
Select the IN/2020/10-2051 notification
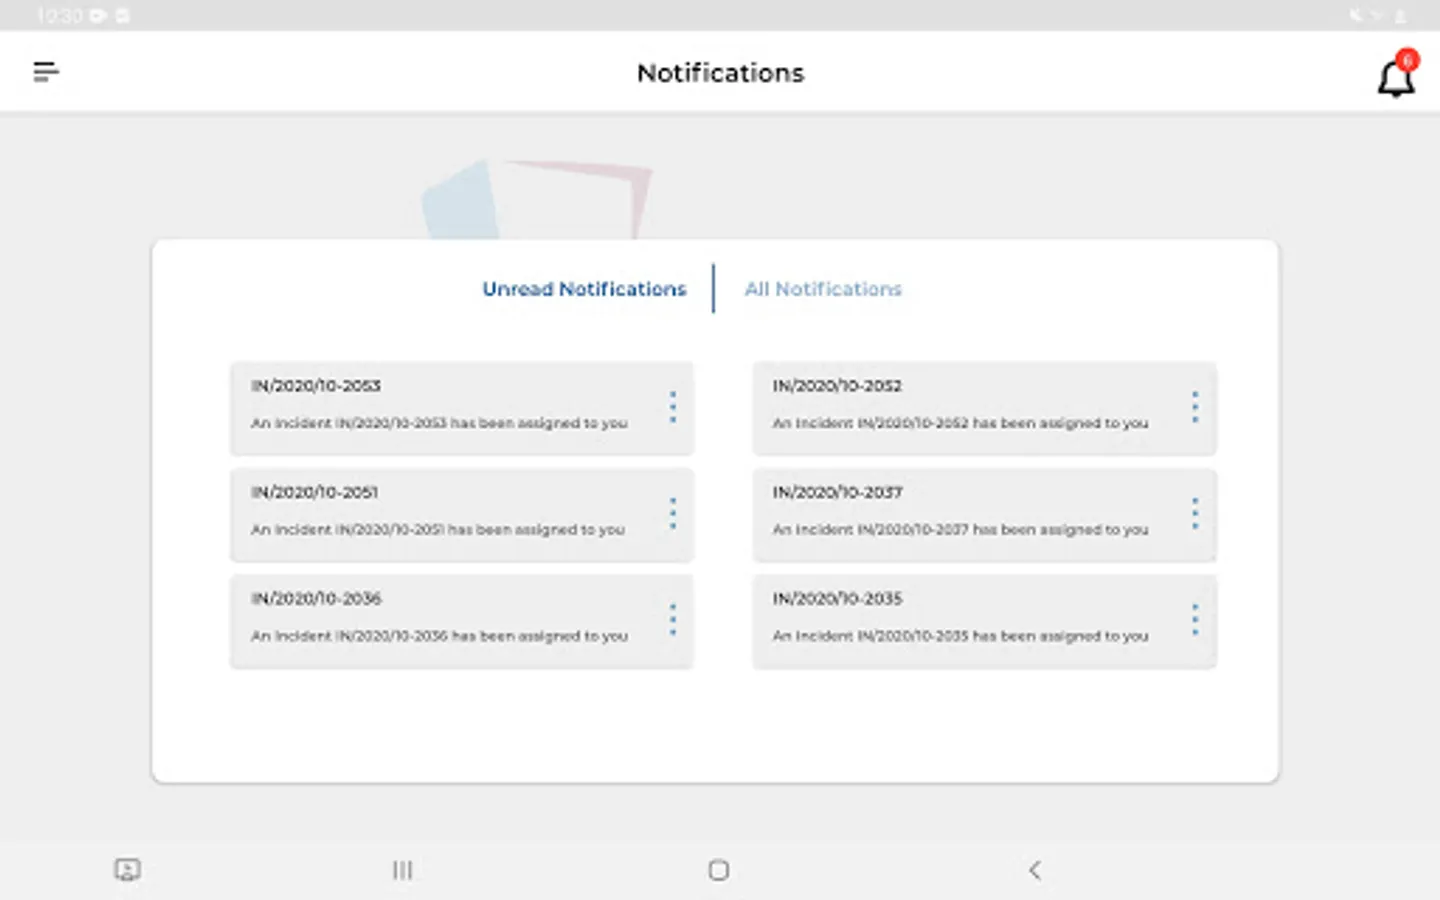[x=440, y=514]
